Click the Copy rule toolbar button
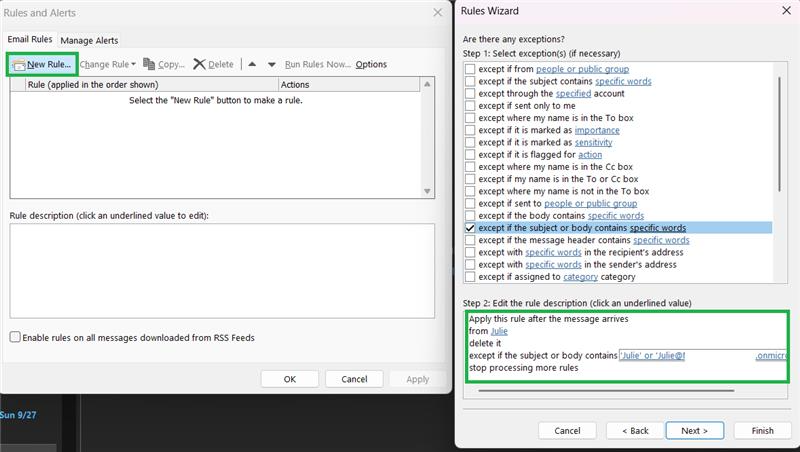Image resolution: width=800 pixels, height=452 pixels. point(164,64)
